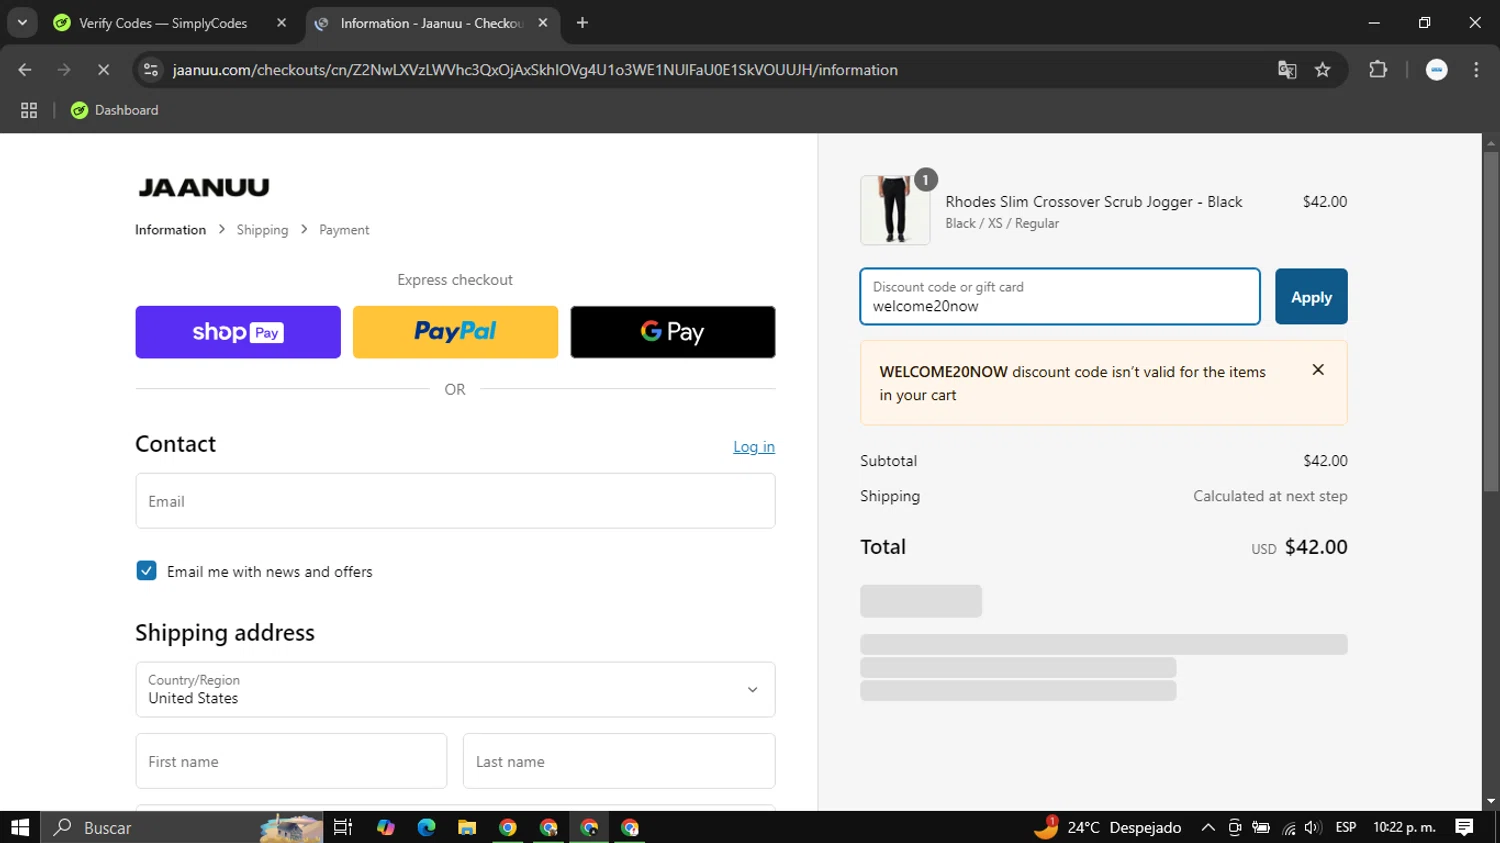
Task: Uncheck Email me with news and offers
Action: coord(146,571)
